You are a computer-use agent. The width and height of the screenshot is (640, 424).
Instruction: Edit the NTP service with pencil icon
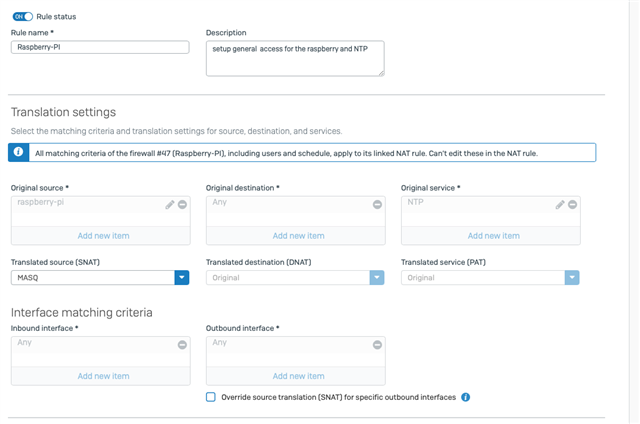tap(560, 204)
